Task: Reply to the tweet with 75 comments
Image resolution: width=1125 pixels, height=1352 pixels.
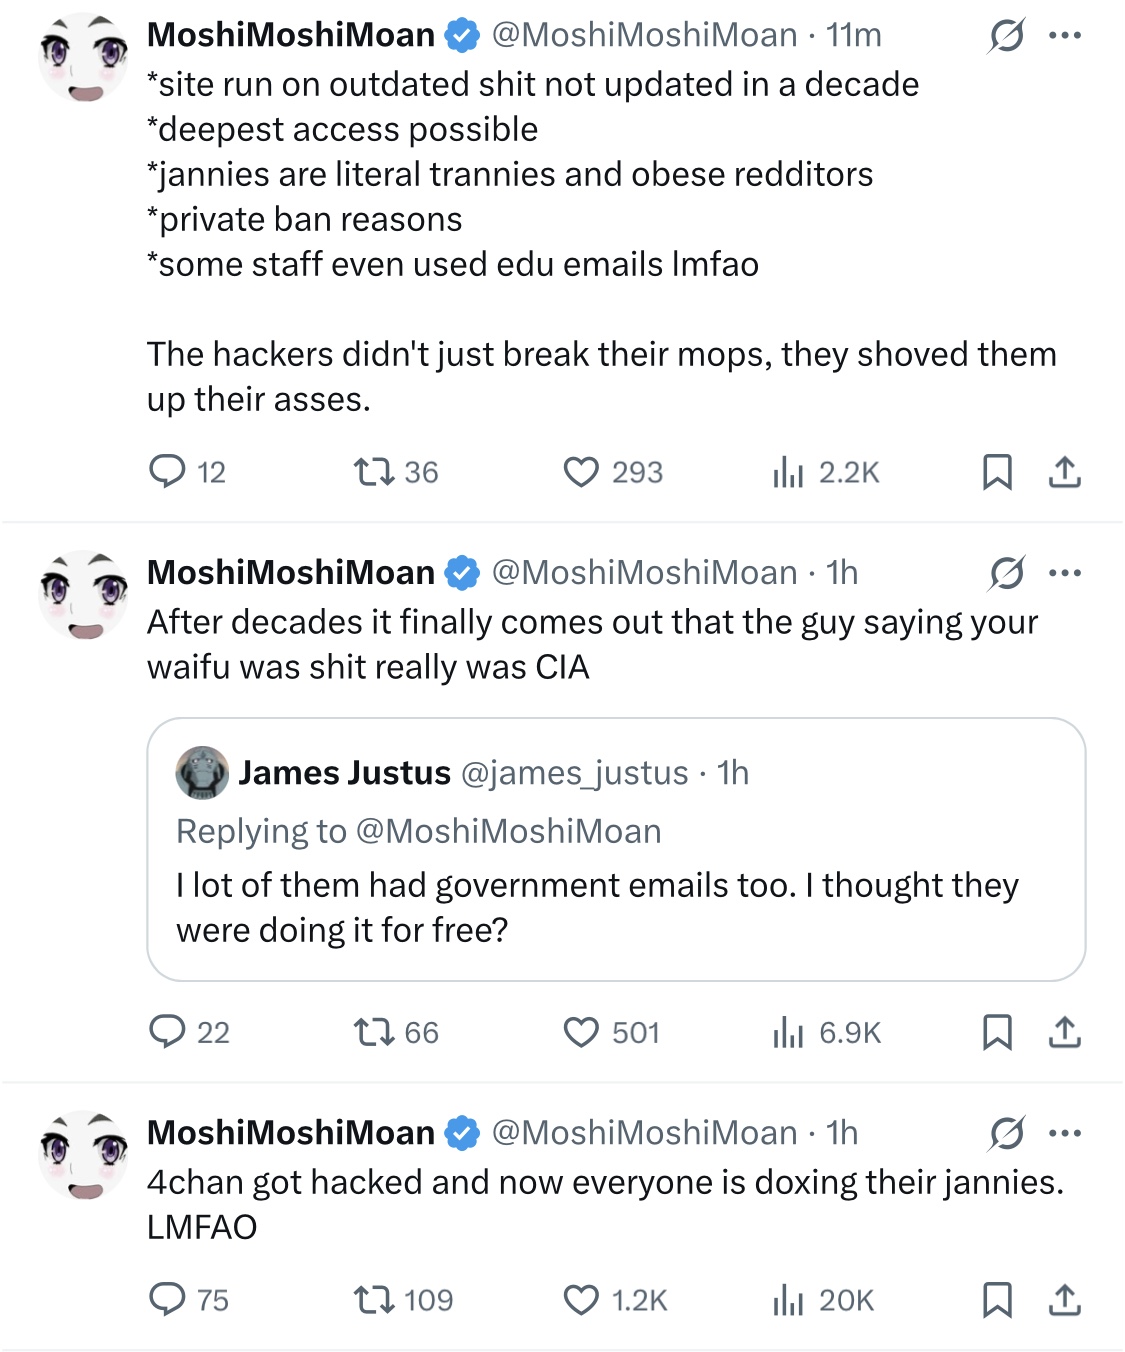Action: click(168, 1299)
